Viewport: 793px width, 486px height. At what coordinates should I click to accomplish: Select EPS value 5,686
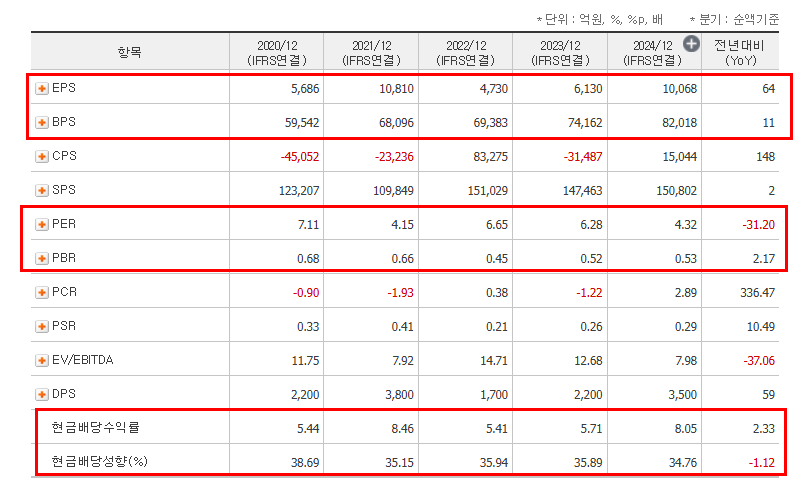click(305, 89)
